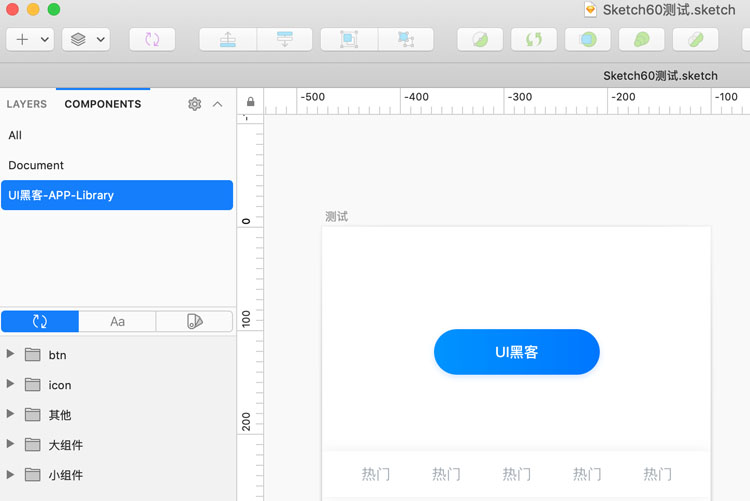Select All components source
750x501 pixels.
coord(117,135)
